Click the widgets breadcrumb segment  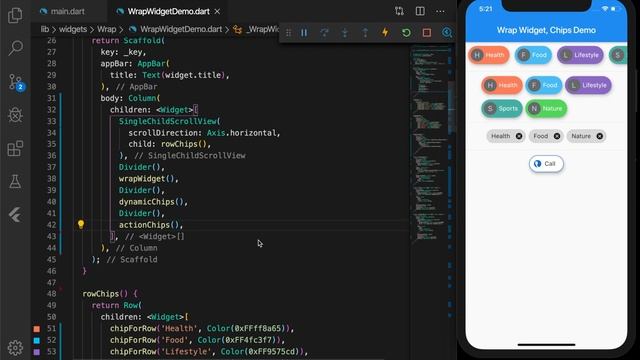73,29
